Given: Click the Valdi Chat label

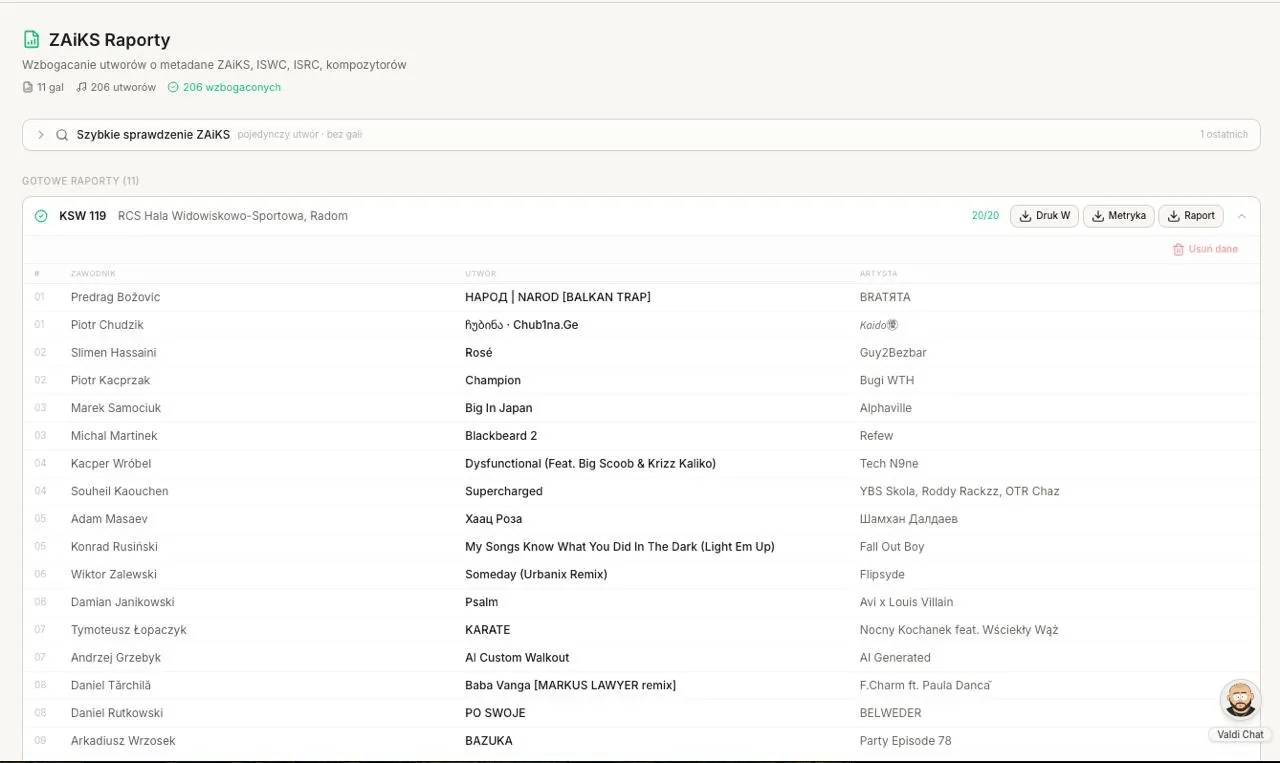Looking at the screenshot, I should coord(1241,735).
